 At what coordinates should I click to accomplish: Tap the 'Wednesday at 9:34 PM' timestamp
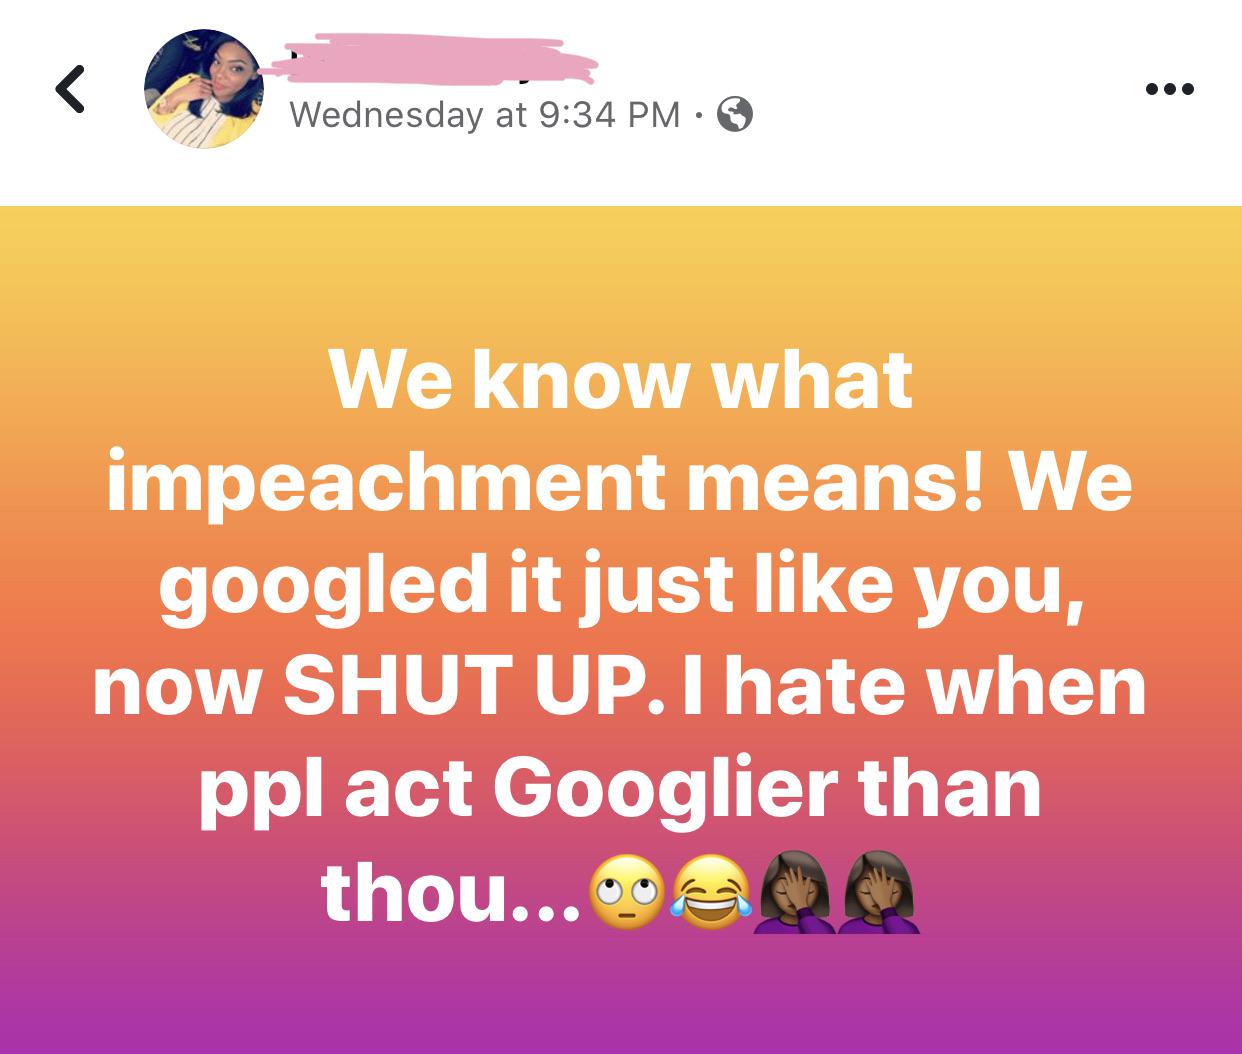pyautogui.click(x=485, y=115)
